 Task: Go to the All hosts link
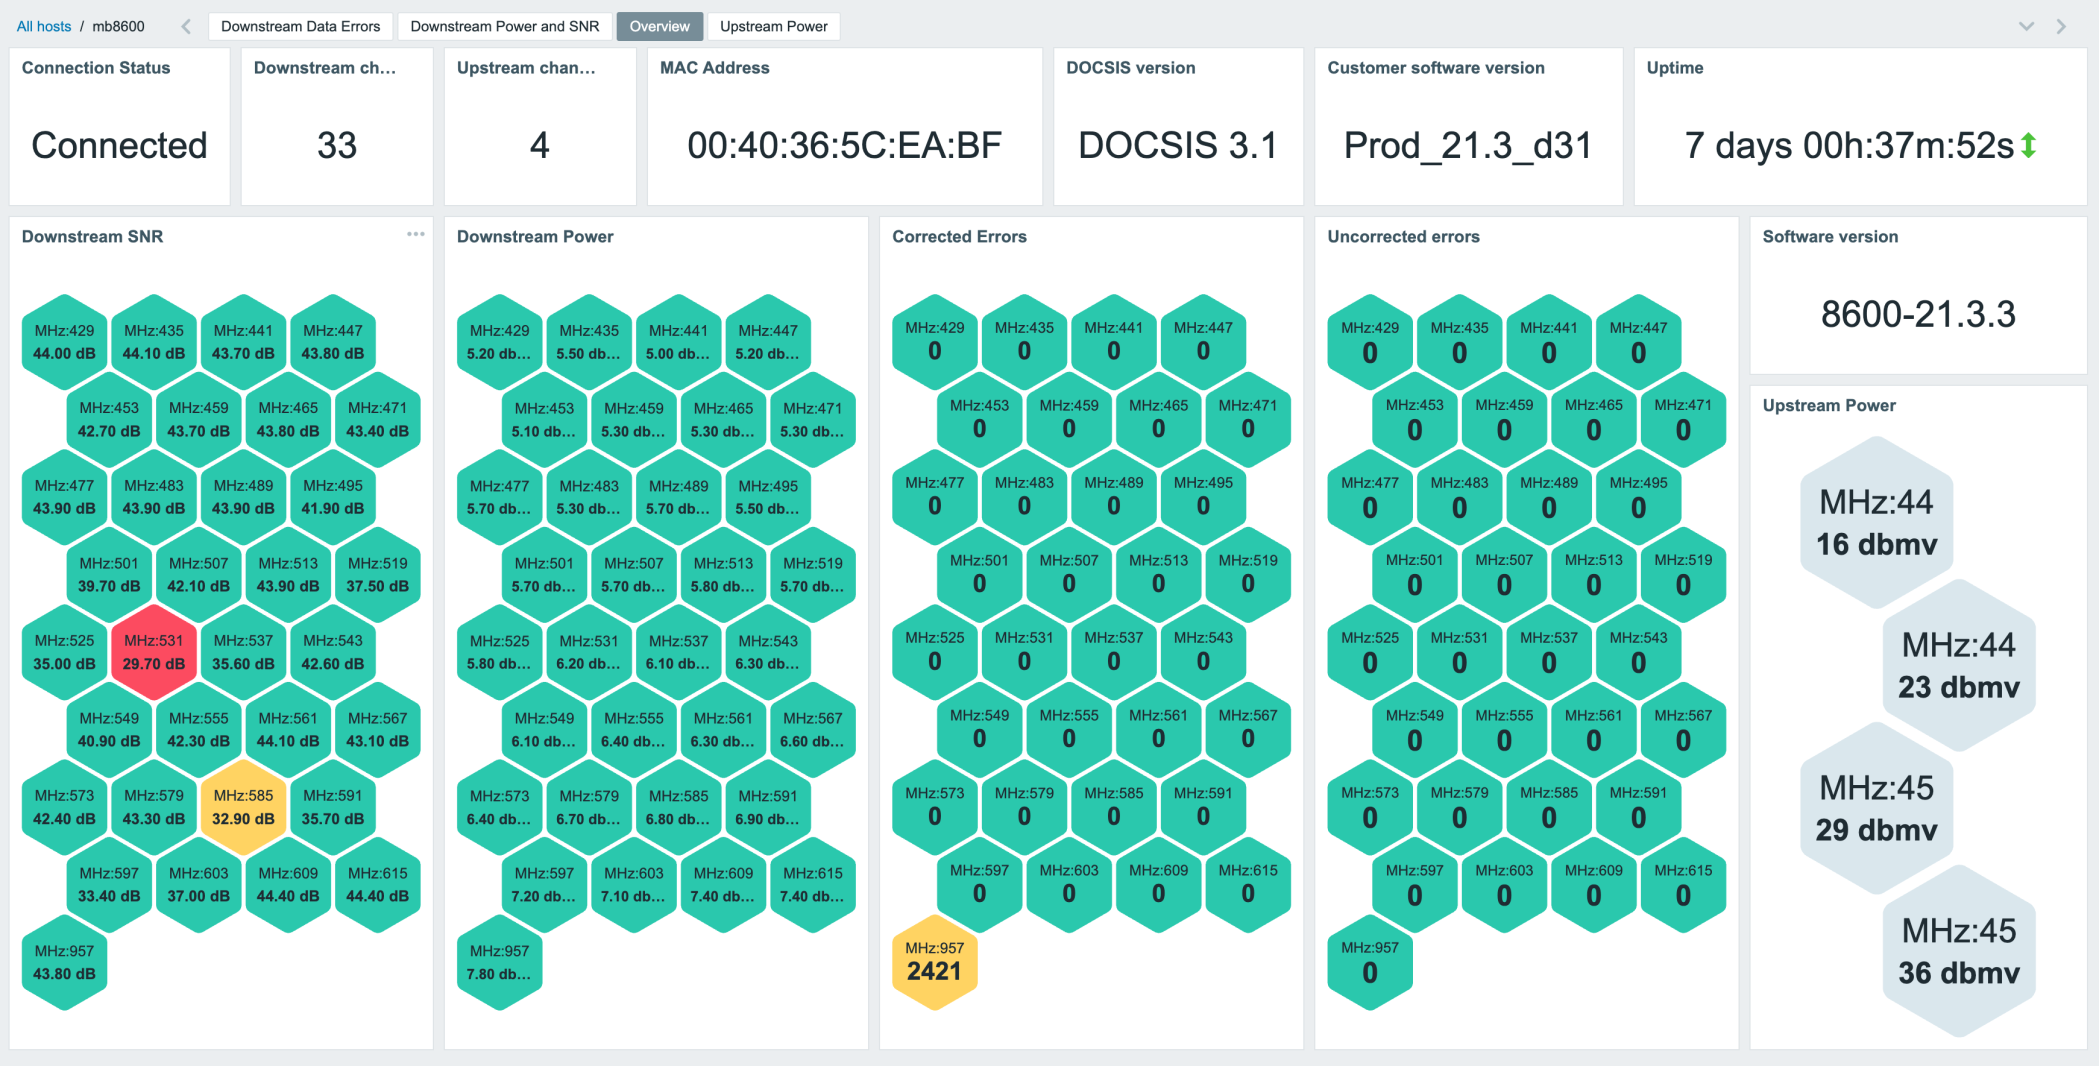[44, 27]
